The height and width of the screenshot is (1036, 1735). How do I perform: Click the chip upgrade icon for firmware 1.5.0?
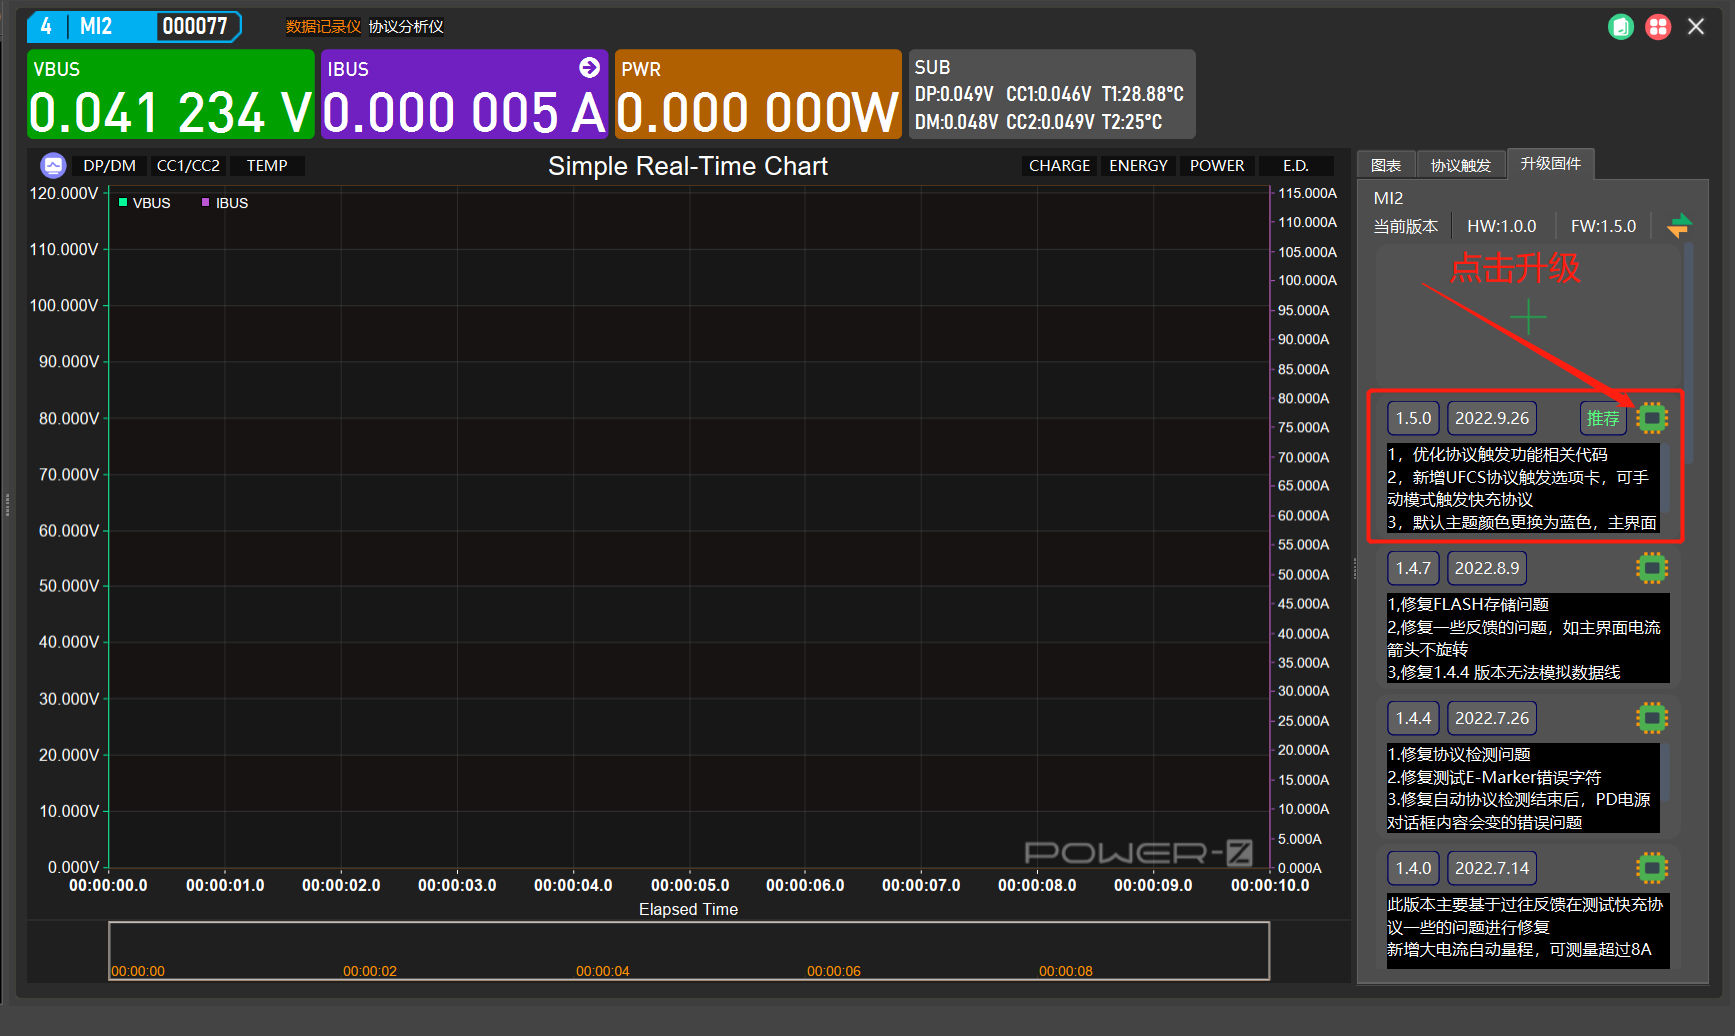click(x=1652, y=418)
